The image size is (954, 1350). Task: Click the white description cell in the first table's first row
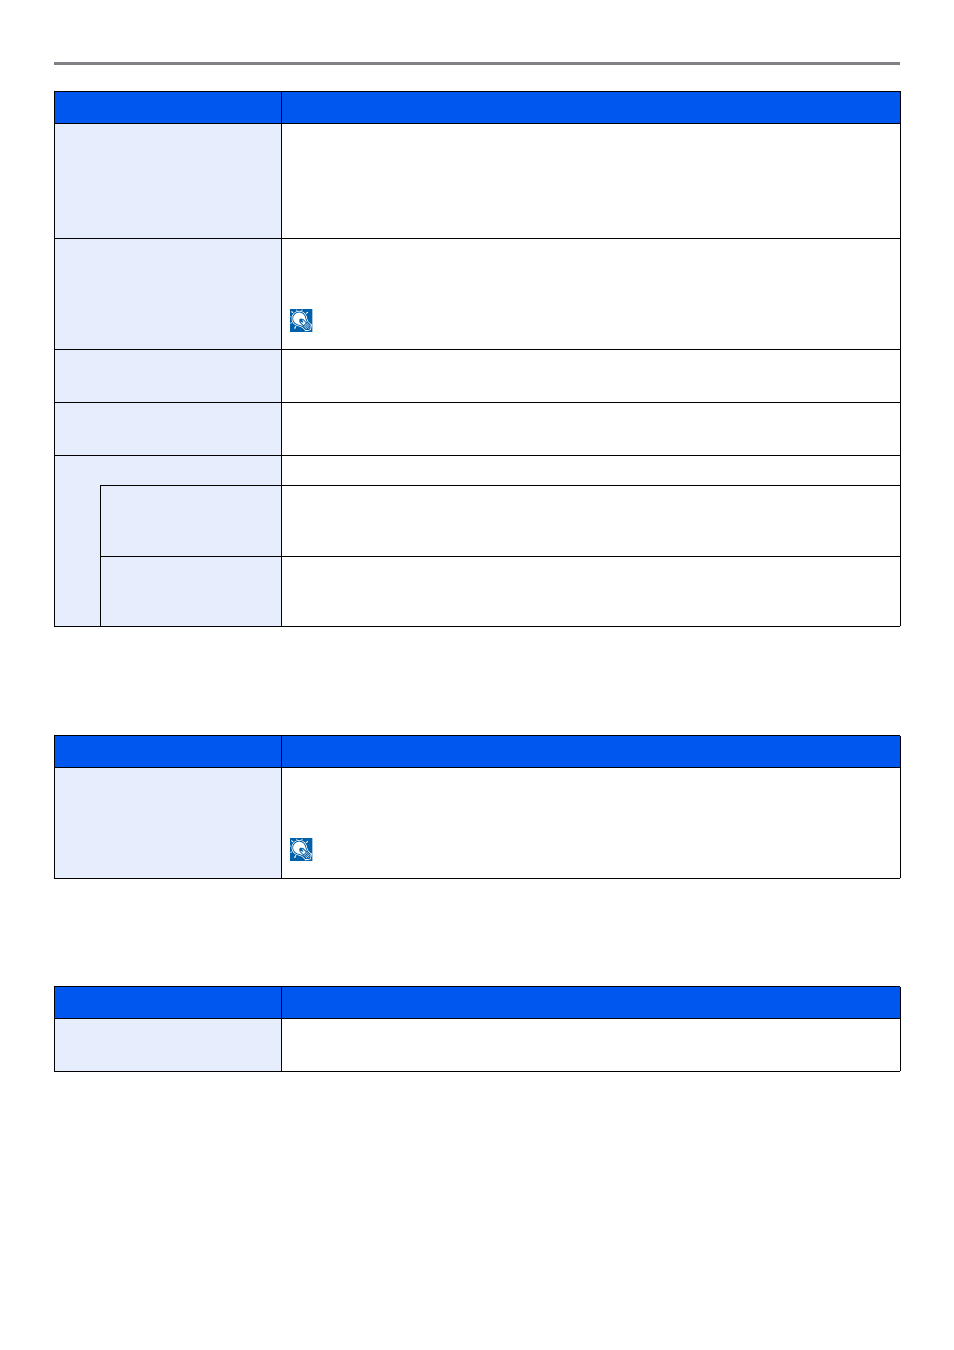coord(591,181)
